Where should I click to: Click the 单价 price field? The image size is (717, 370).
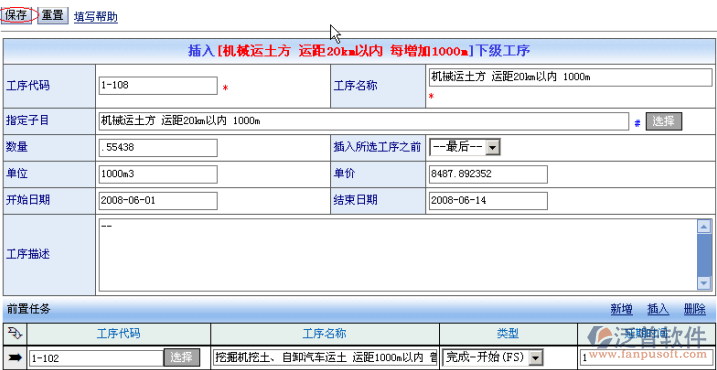pos(488,174)
